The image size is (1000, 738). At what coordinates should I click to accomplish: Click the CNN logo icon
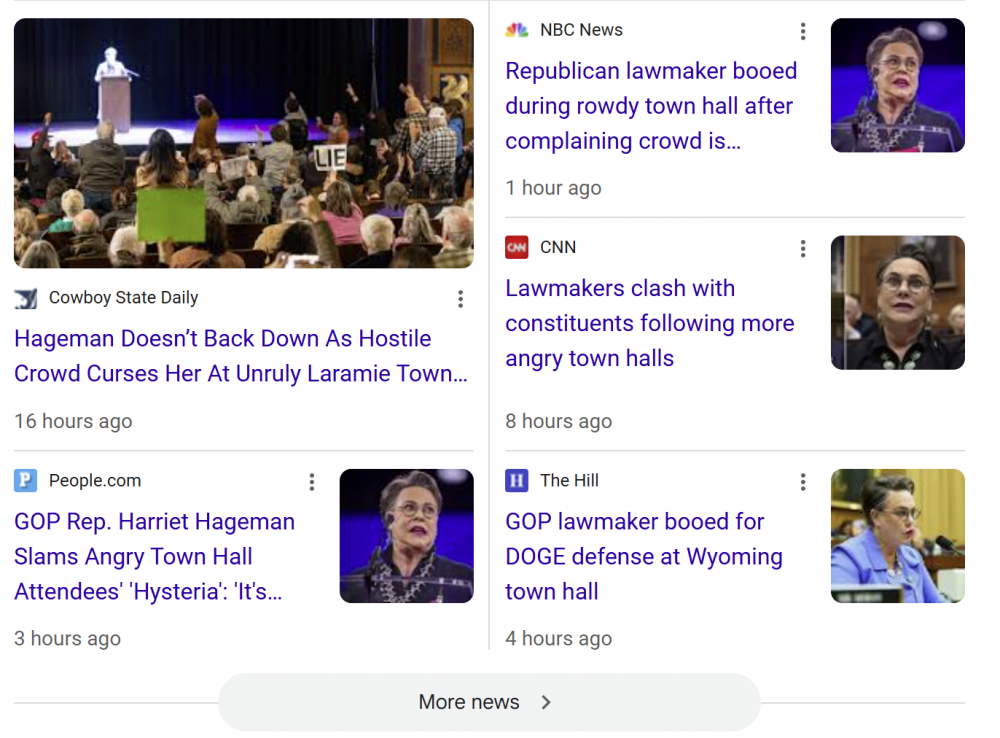pyautogui.click(x=516, y=247)
